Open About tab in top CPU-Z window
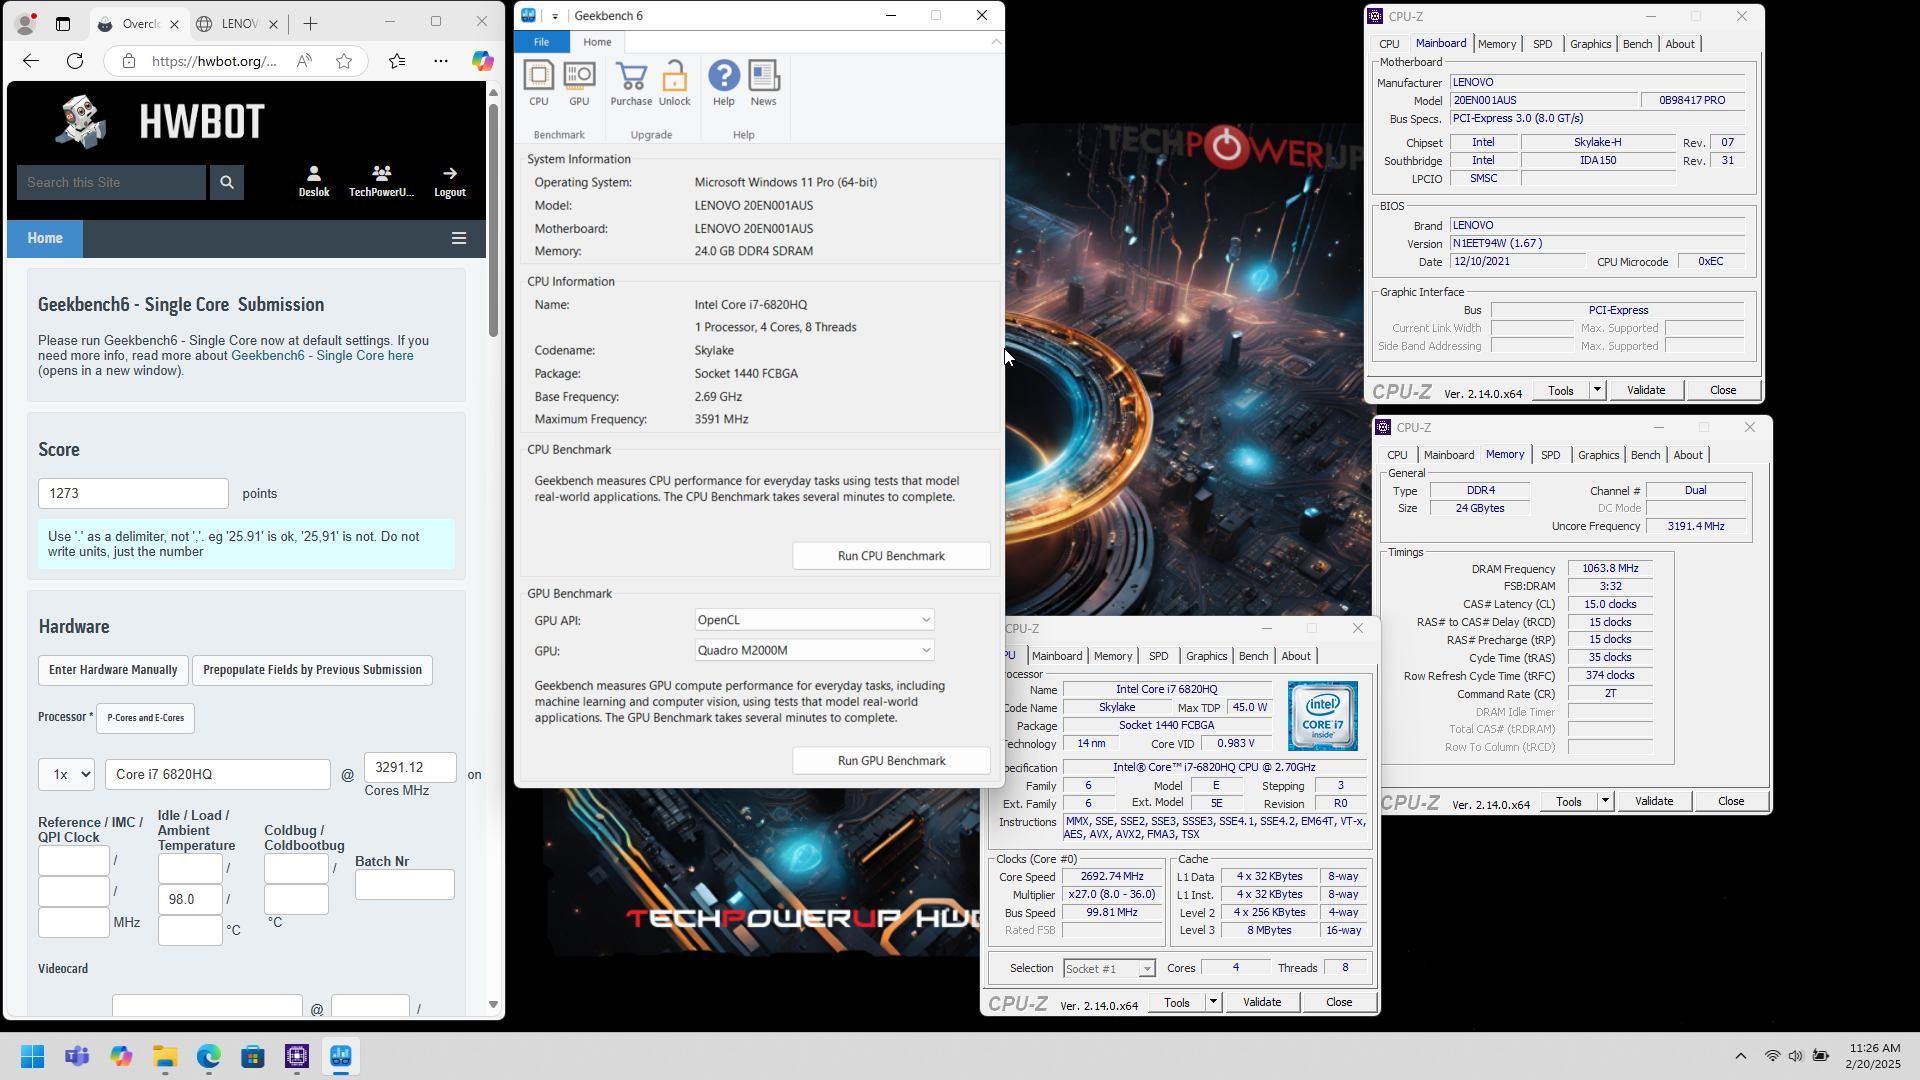Viewport: 1920px width, 1080px height. 1680,44
